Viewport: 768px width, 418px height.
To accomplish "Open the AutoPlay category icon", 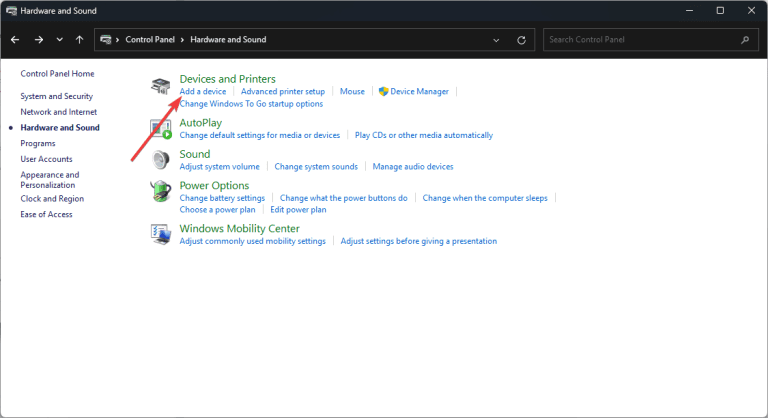I will click(161, 129).
